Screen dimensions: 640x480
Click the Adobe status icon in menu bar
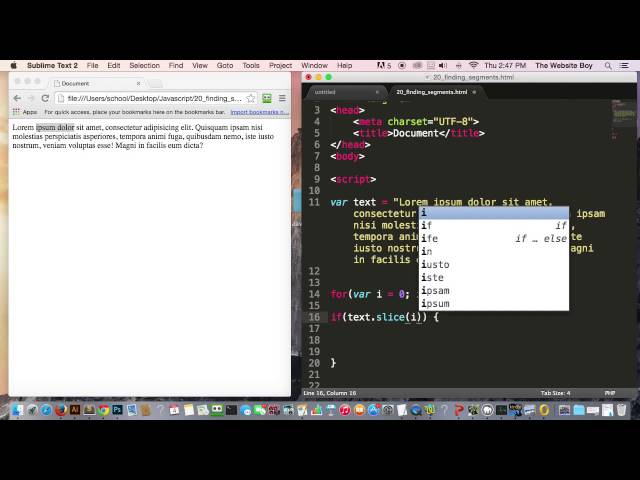coord(383,65)
